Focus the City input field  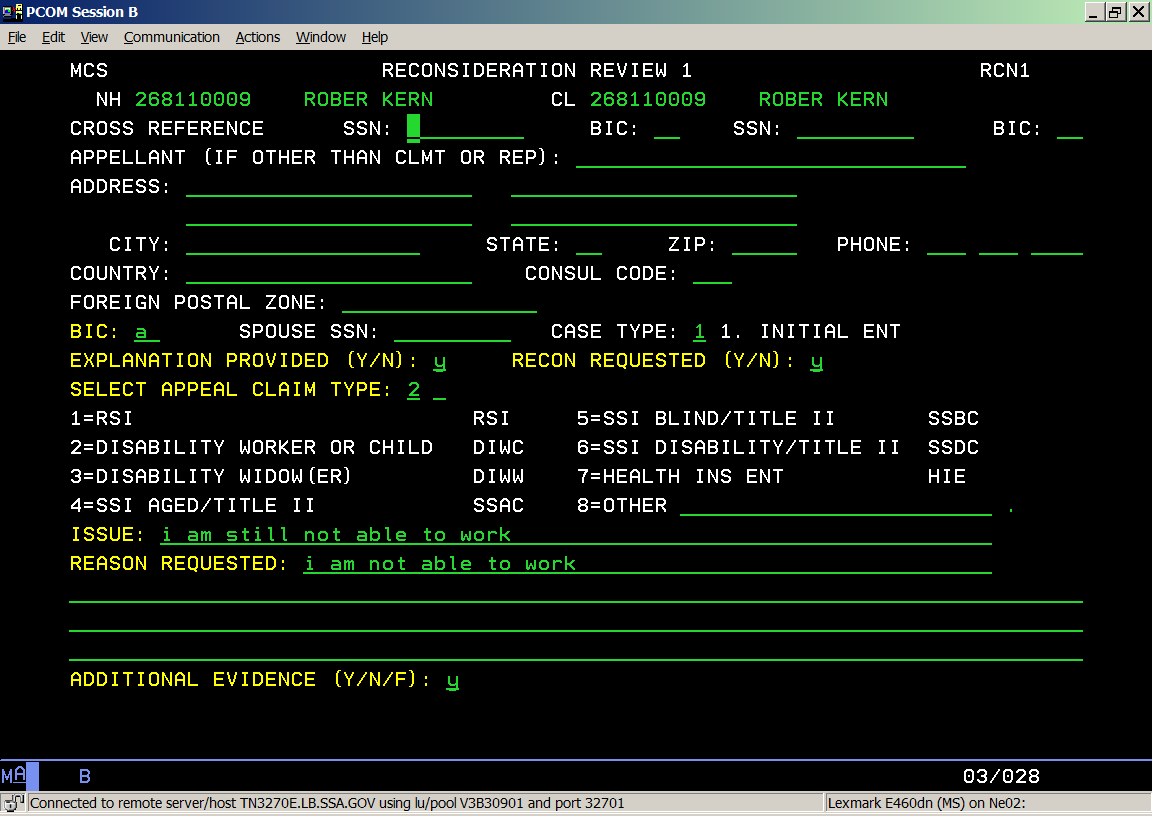302,245
